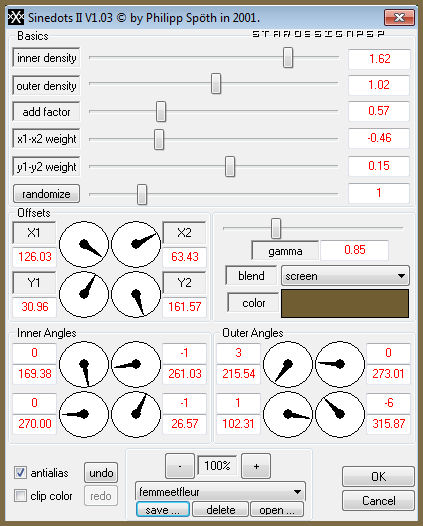Click the undo button

pos(101,473)
